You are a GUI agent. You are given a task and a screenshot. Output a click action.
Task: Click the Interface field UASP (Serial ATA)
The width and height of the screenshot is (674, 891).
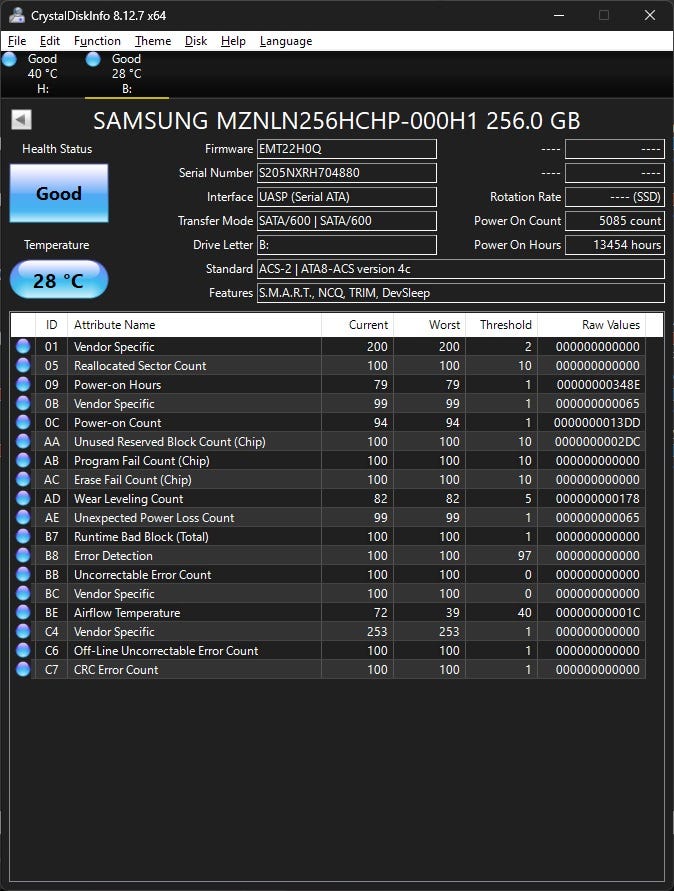point(347,197)
